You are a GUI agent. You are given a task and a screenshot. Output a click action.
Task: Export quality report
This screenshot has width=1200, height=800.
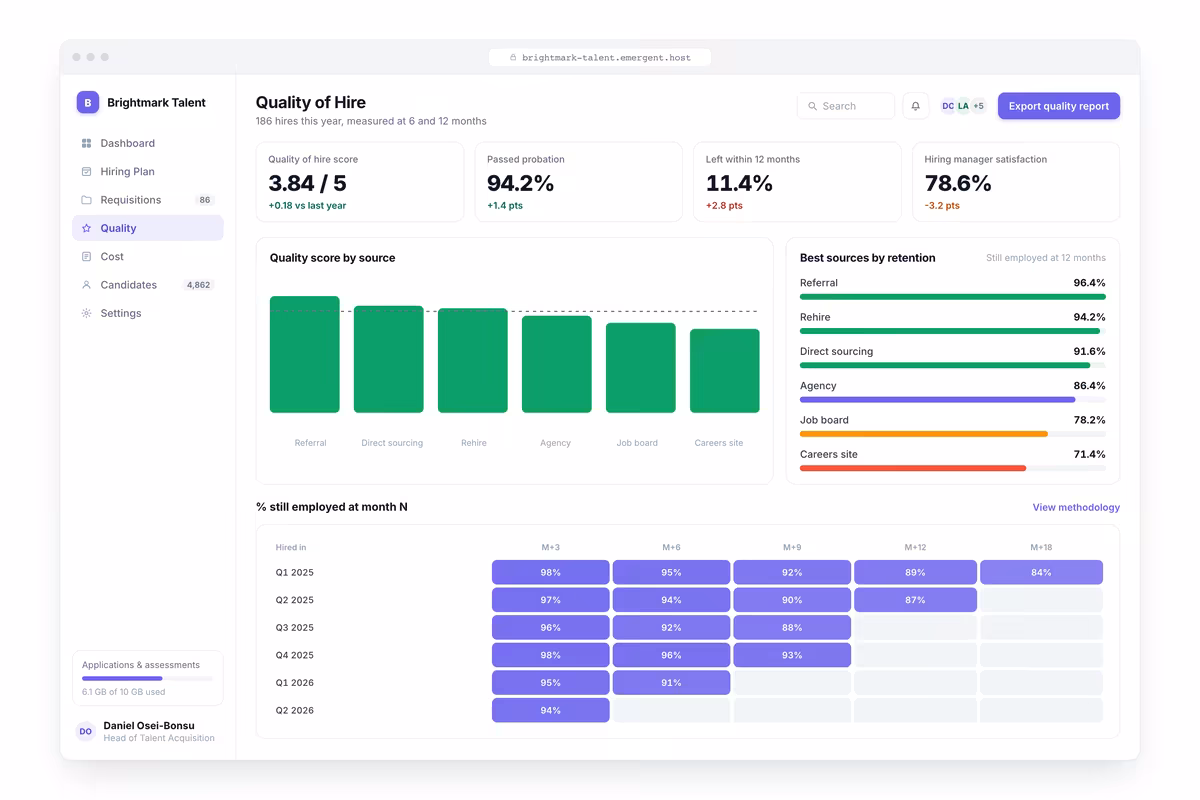point(1058,106)
